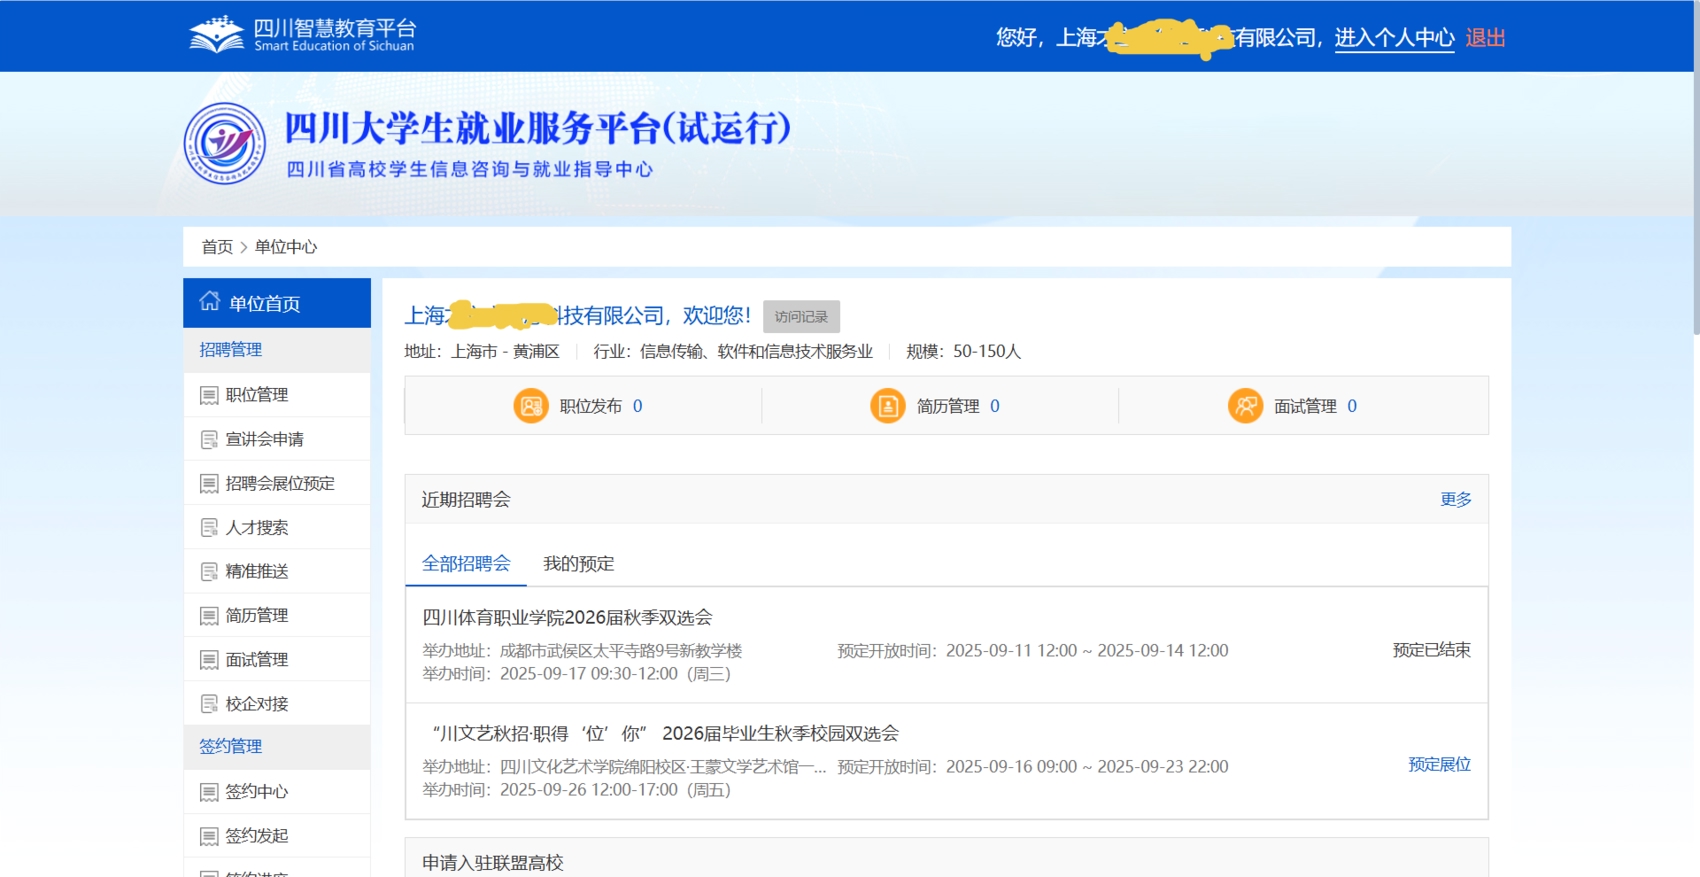Open 招聘会展位预定 in the sidebar

pyautogui.click(x=279, y=483)
